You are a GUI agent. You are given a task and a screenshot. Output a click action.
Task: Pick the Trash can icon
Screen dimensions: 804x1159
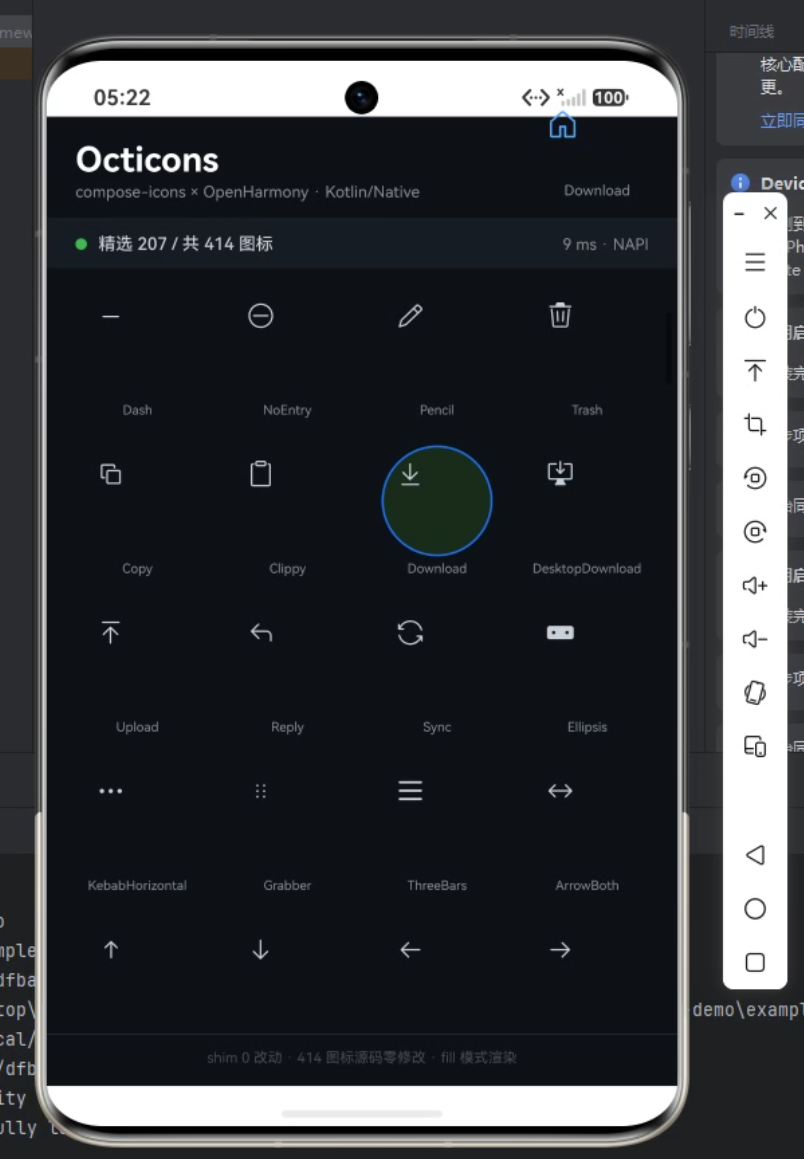point(560,315)
